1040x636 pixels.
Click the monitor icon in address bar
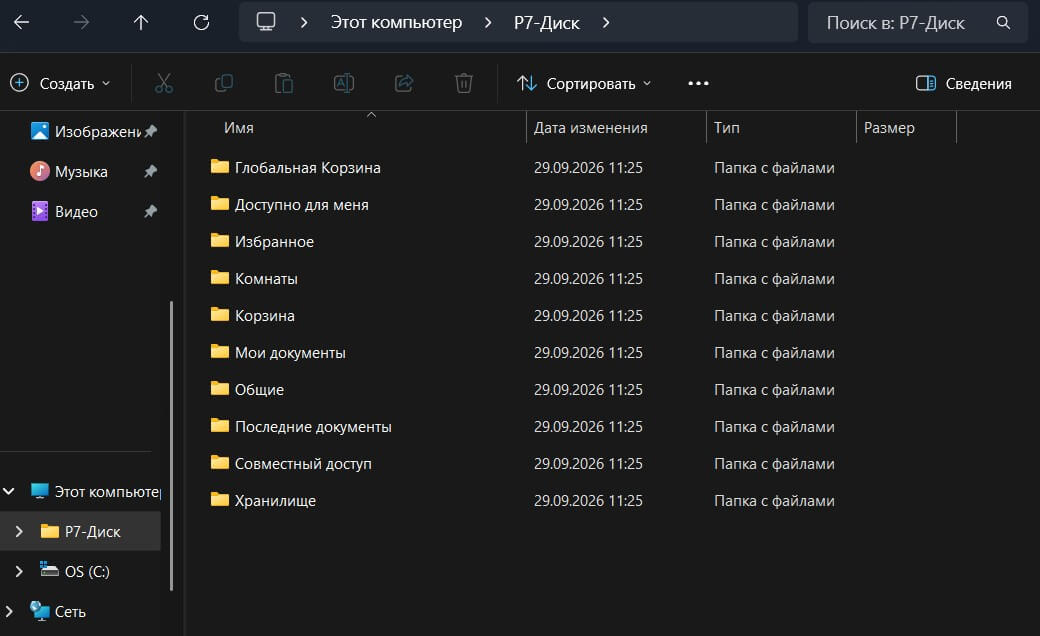266,21
